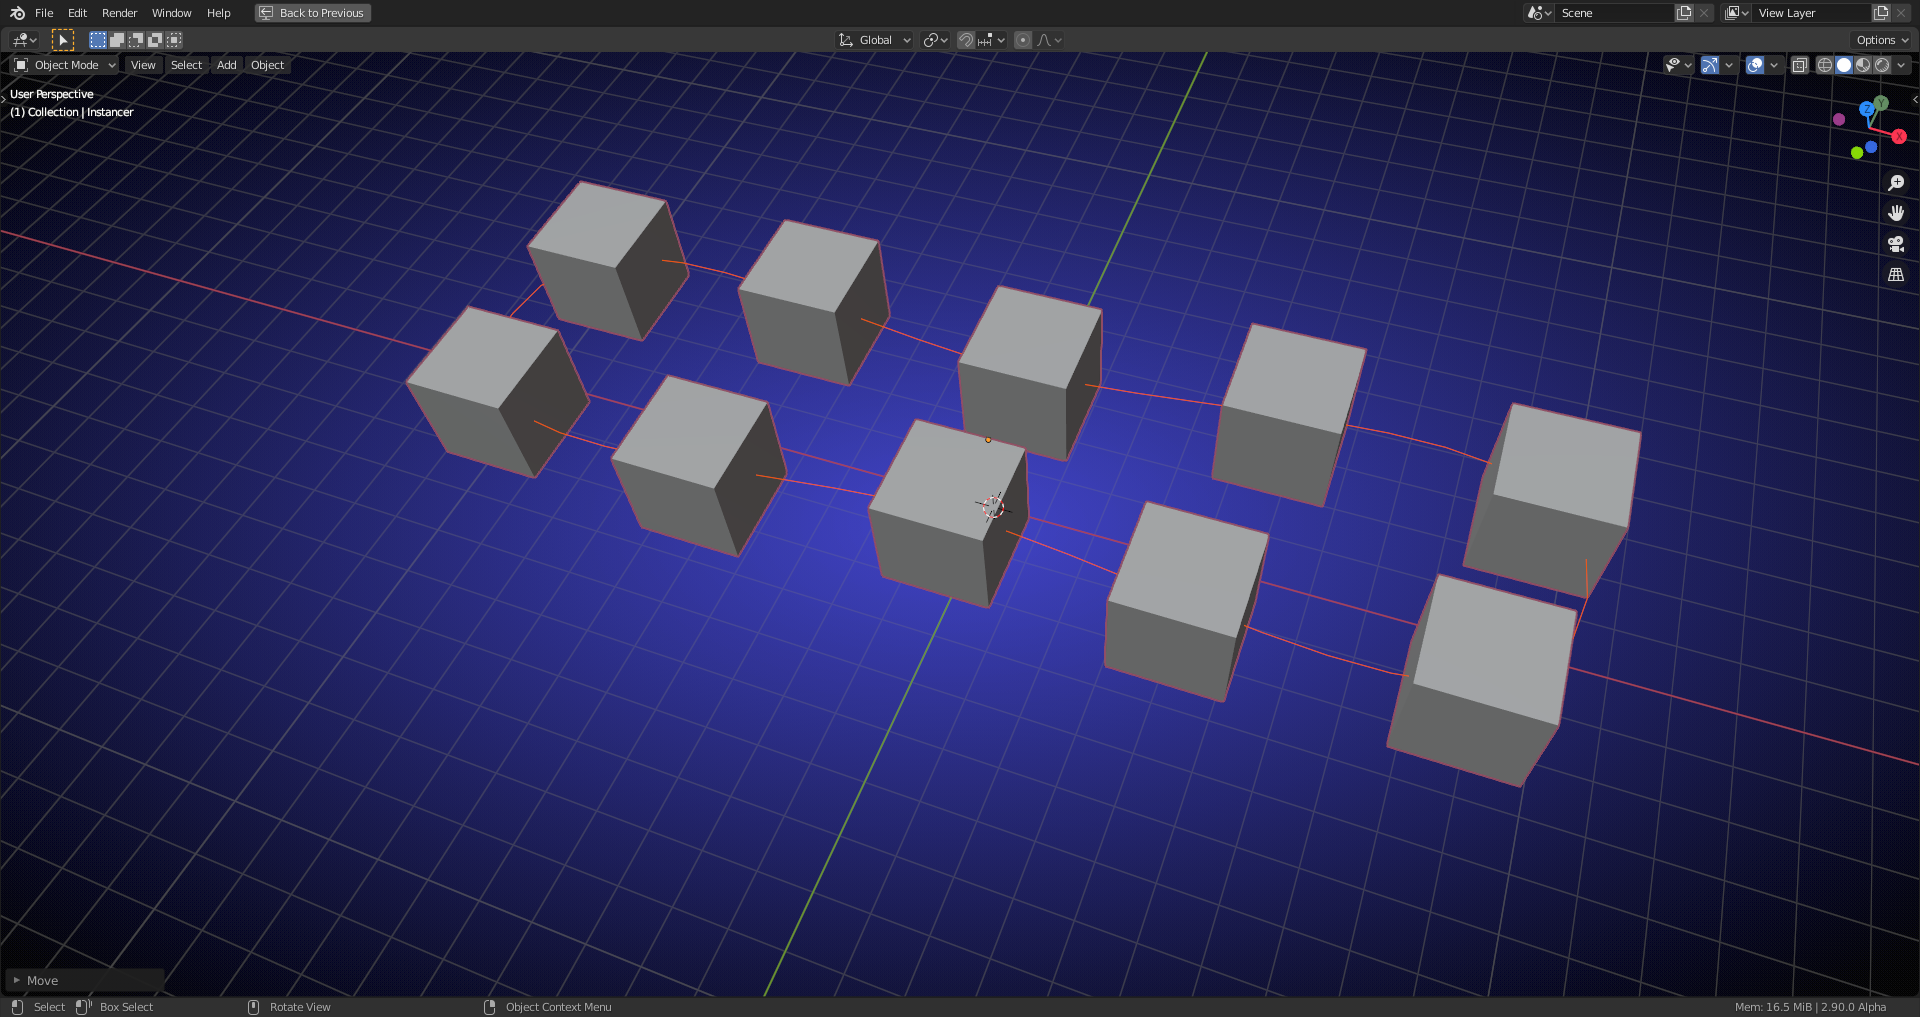Click the X axis on the navigation gizmo
The image size is (1920, 1017).
pos(1898,136)
